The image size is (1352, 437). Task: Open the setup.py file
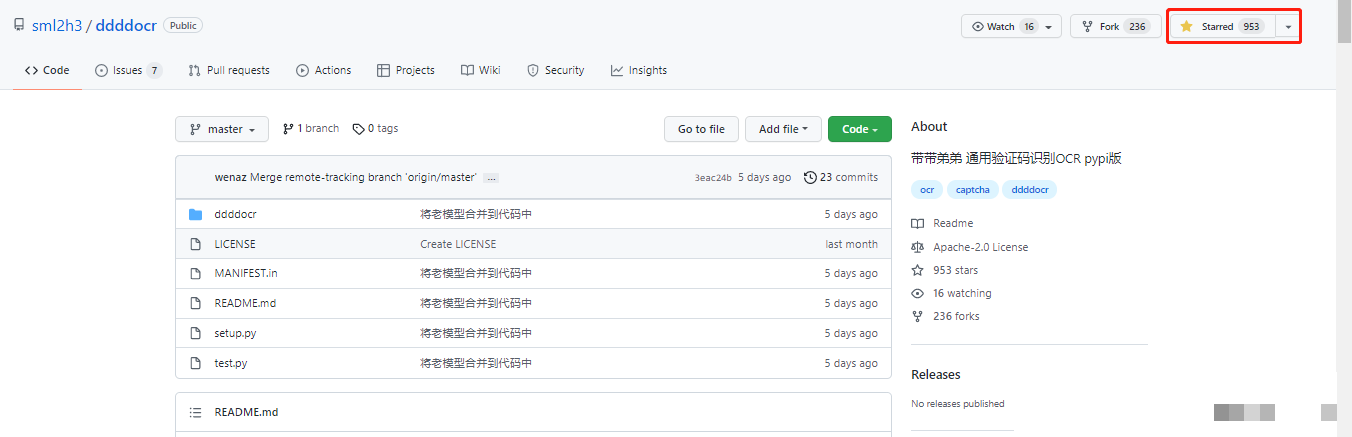pyautogui.click(x=235, y=333)
